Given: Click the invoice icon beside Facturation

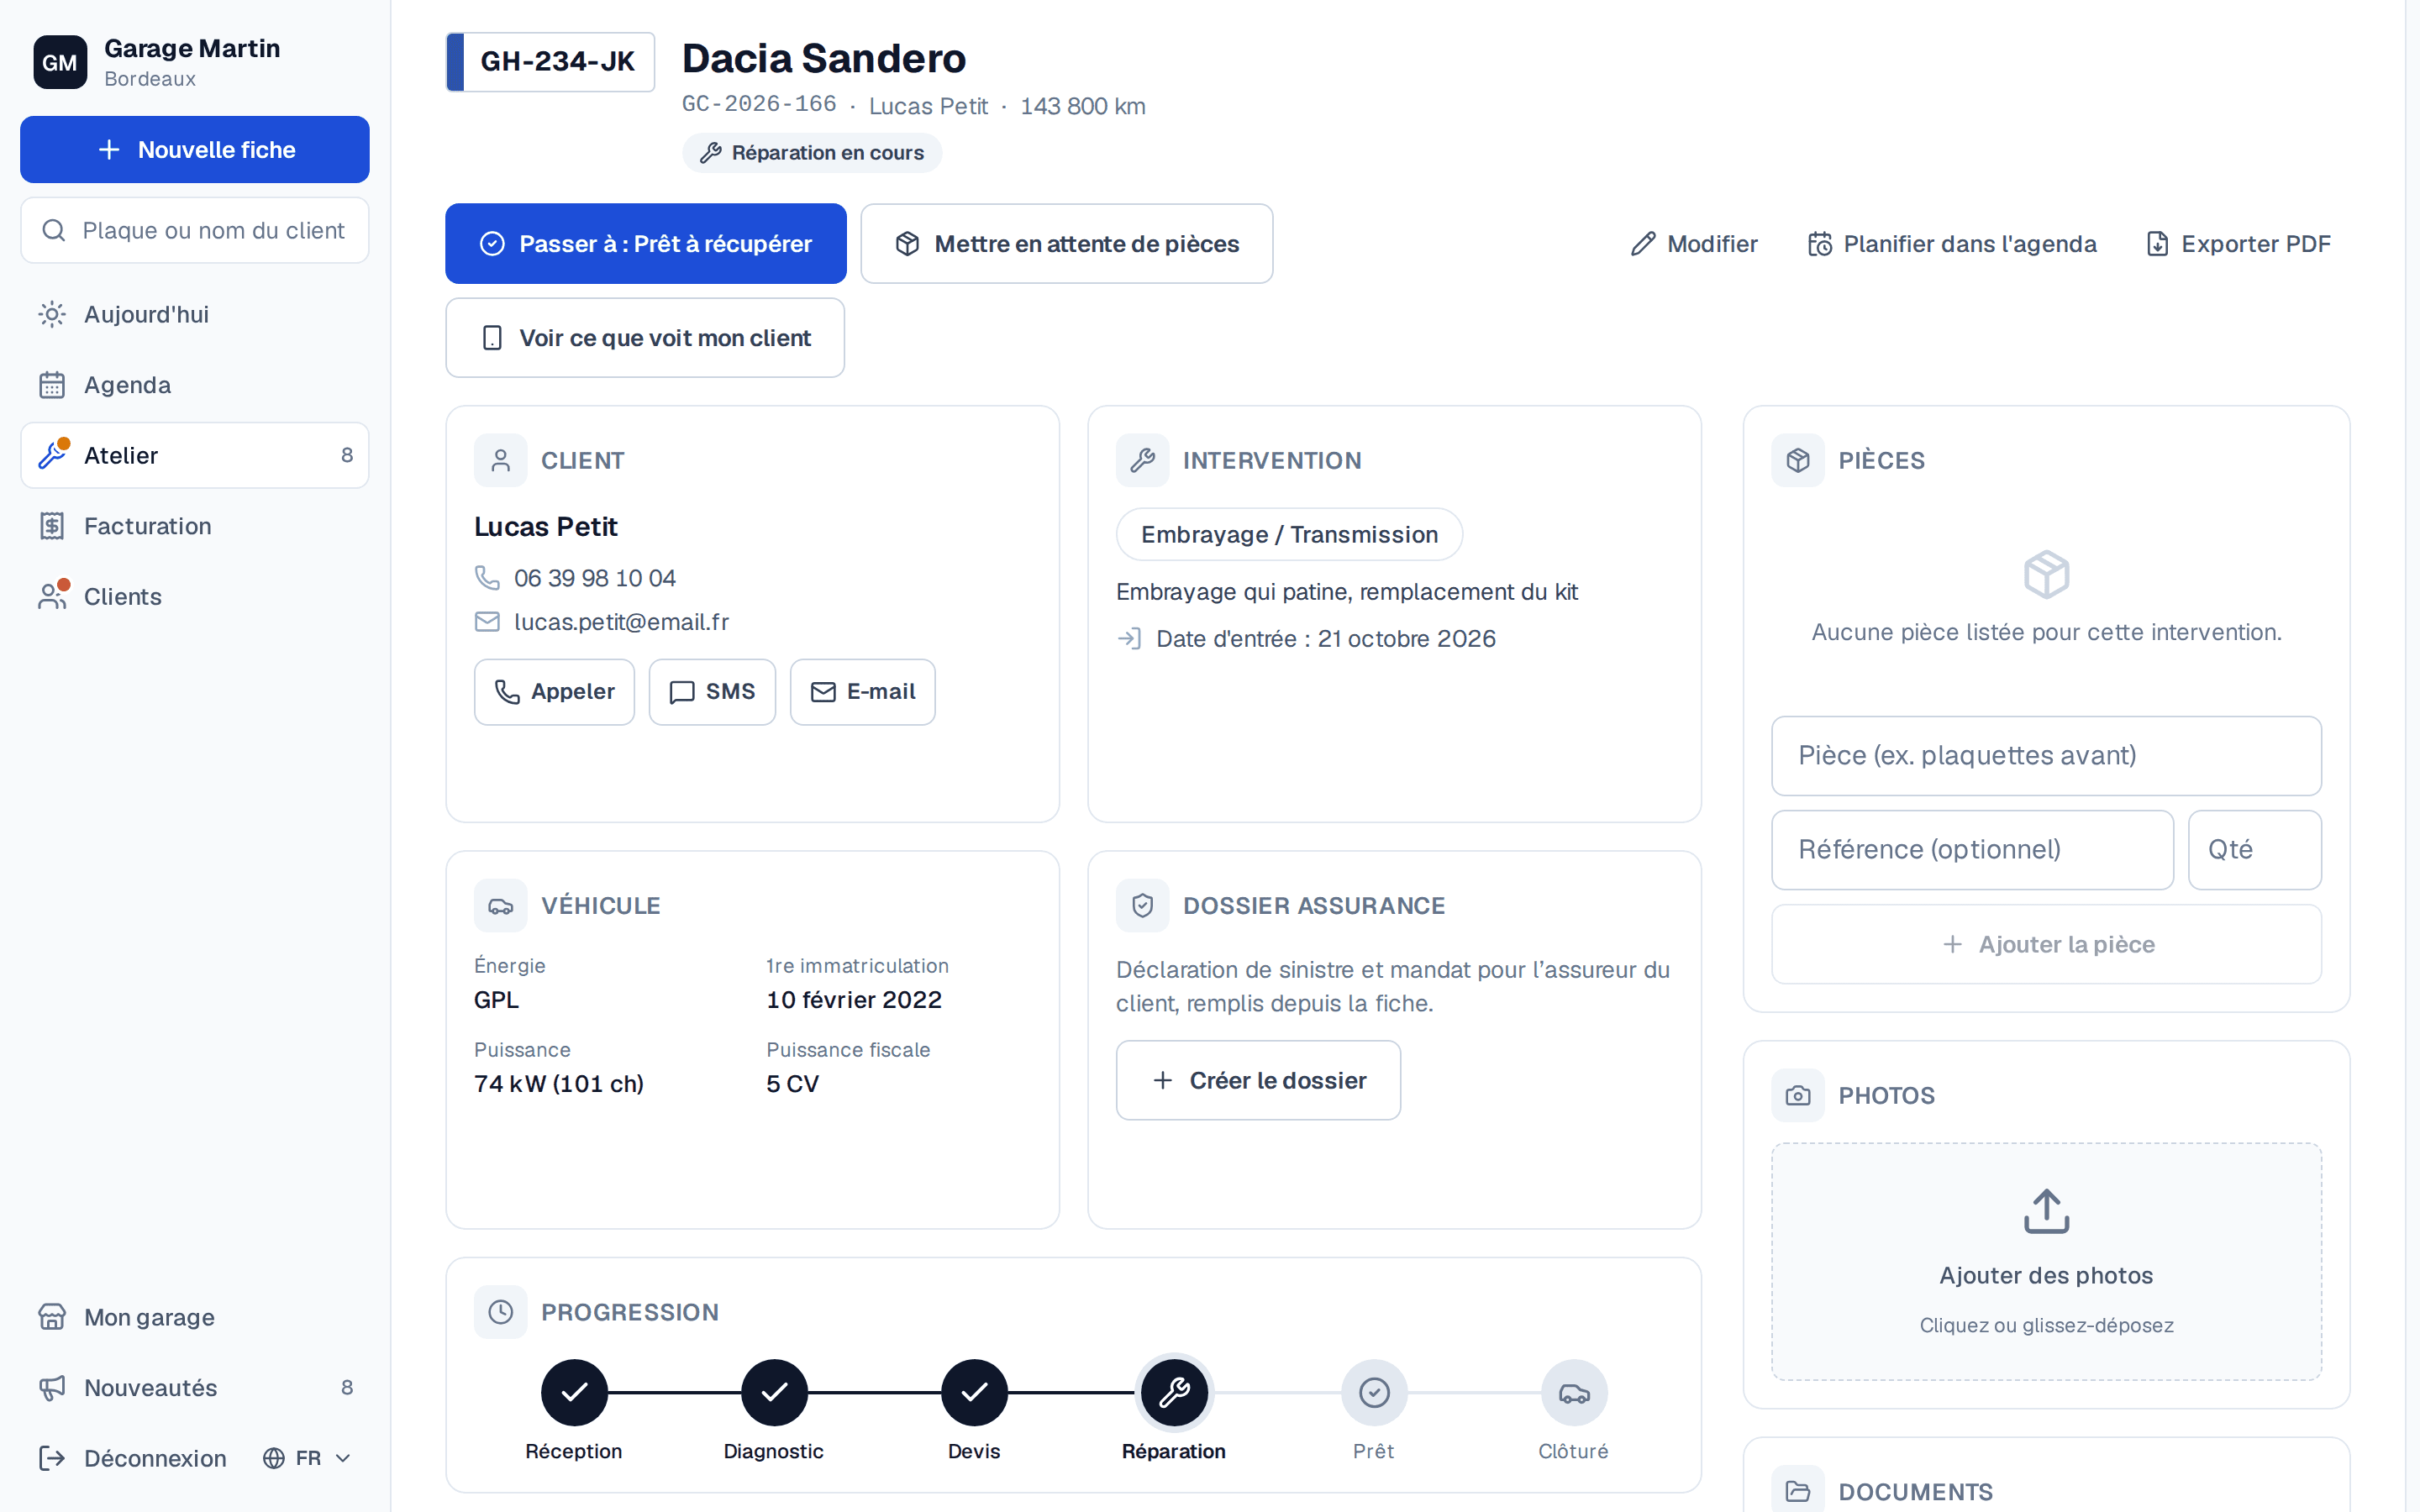Looking at the screenshot, I should pyautogui.click(x=52, y=526).
